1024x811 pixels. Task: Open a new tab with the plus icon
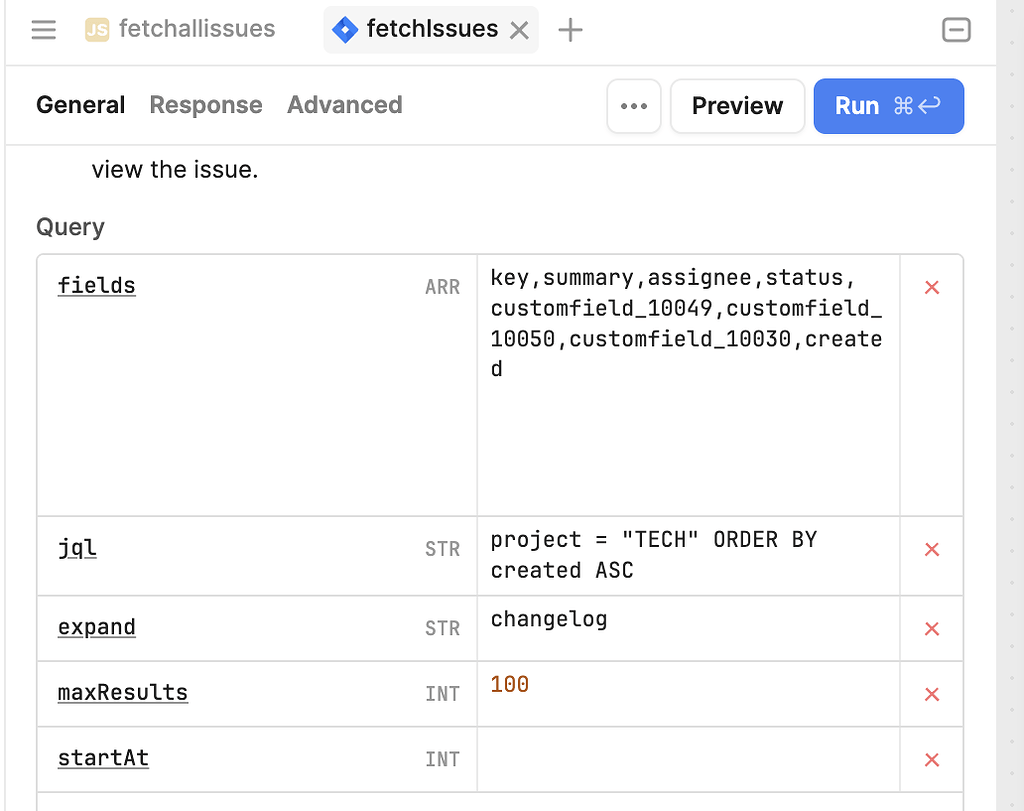(570, 30)
